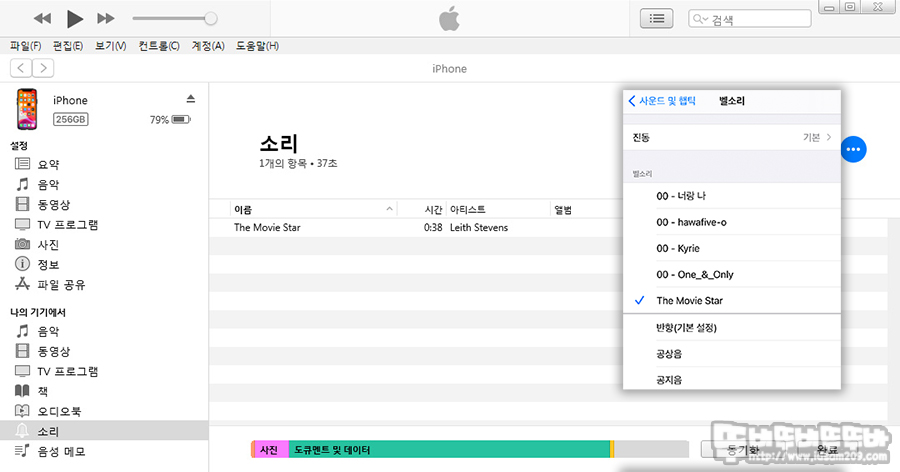Select ringtone 공지음
Viewport: 900px width, 472px height.
tap(732, 379)
